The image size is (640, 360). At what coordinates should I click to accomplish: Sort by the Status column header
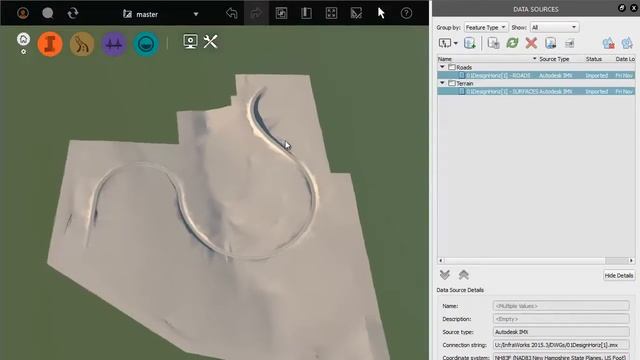click(593, 59)
